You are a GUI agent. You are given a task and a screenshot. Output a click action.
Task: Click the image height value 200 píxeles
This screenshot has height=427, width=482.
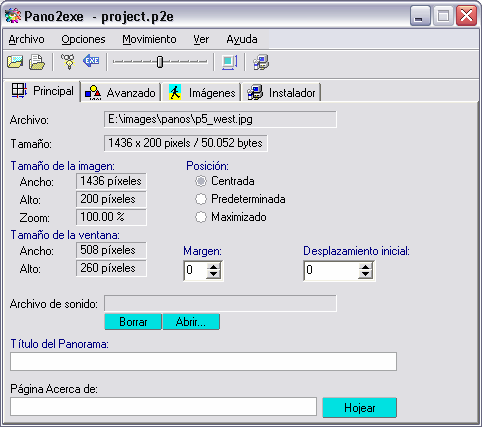pyautogui.click(x=111, y=199)
